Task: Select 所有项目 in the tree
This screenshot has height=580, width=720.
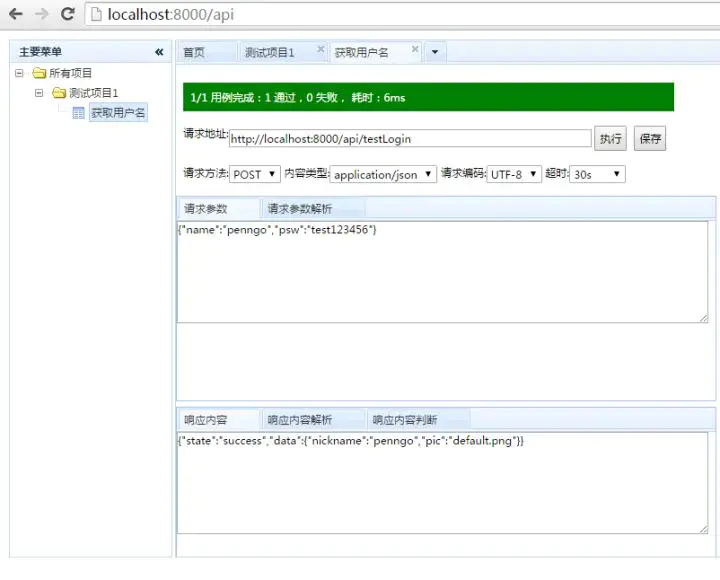Action: click(71, 73)
